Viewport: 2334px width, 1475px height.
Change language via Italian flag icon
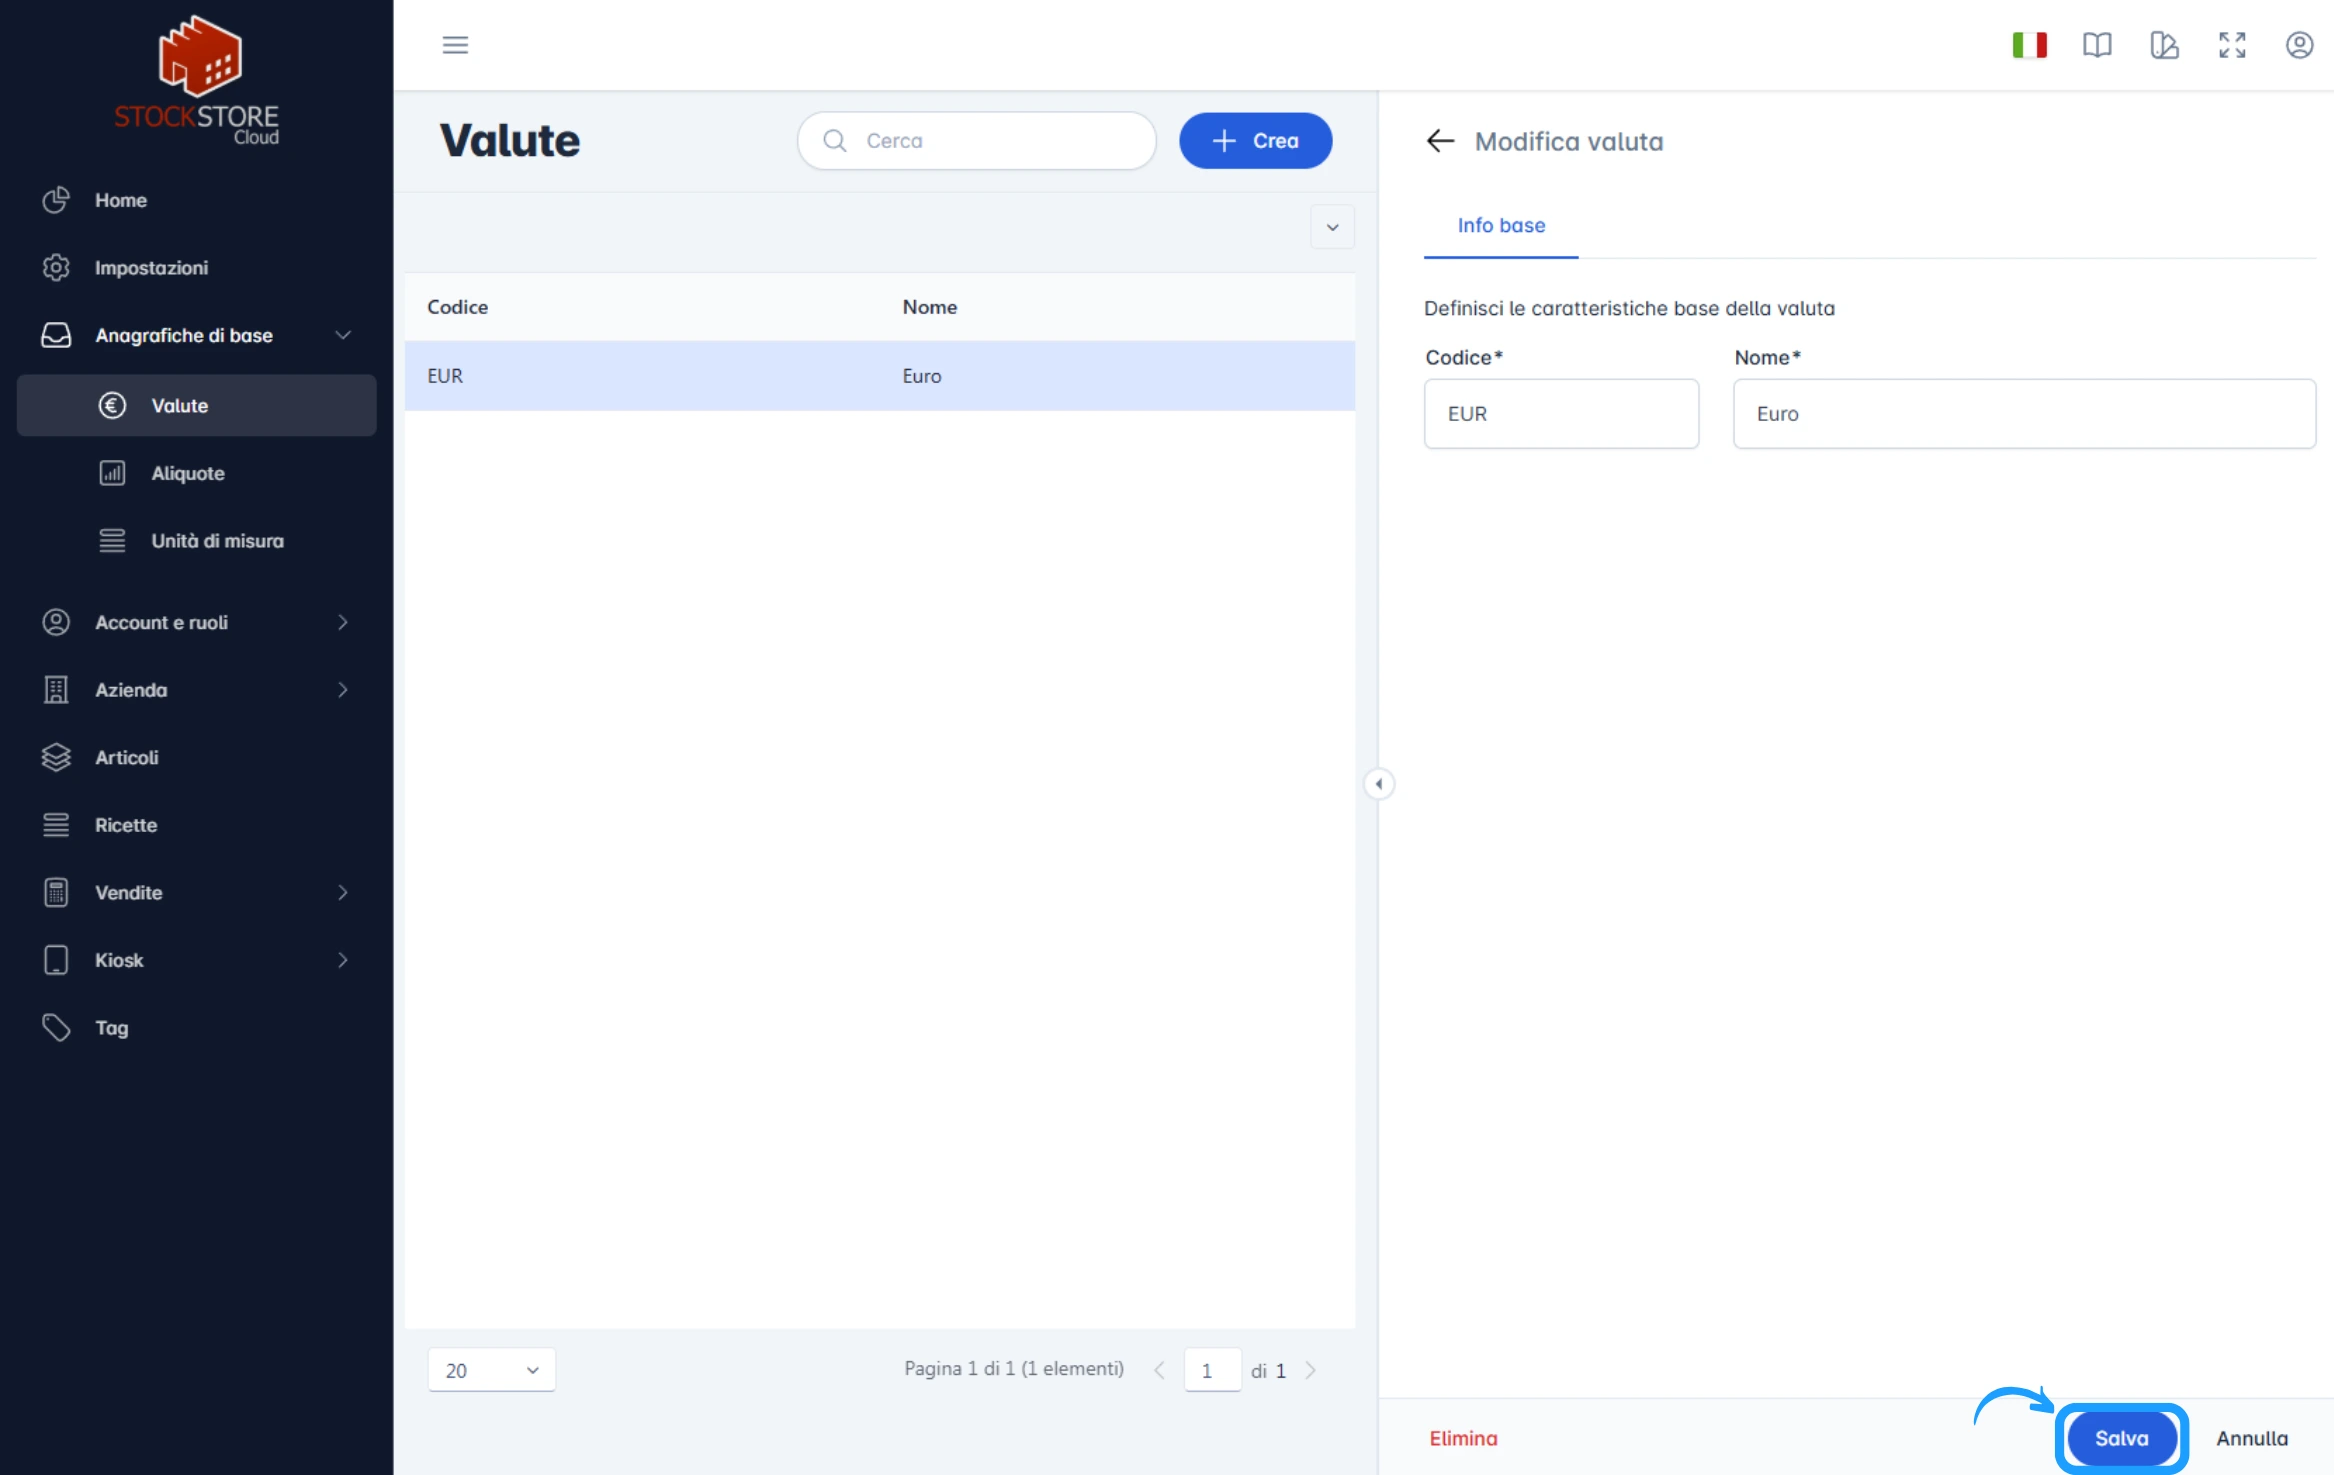click(2029, 45)
